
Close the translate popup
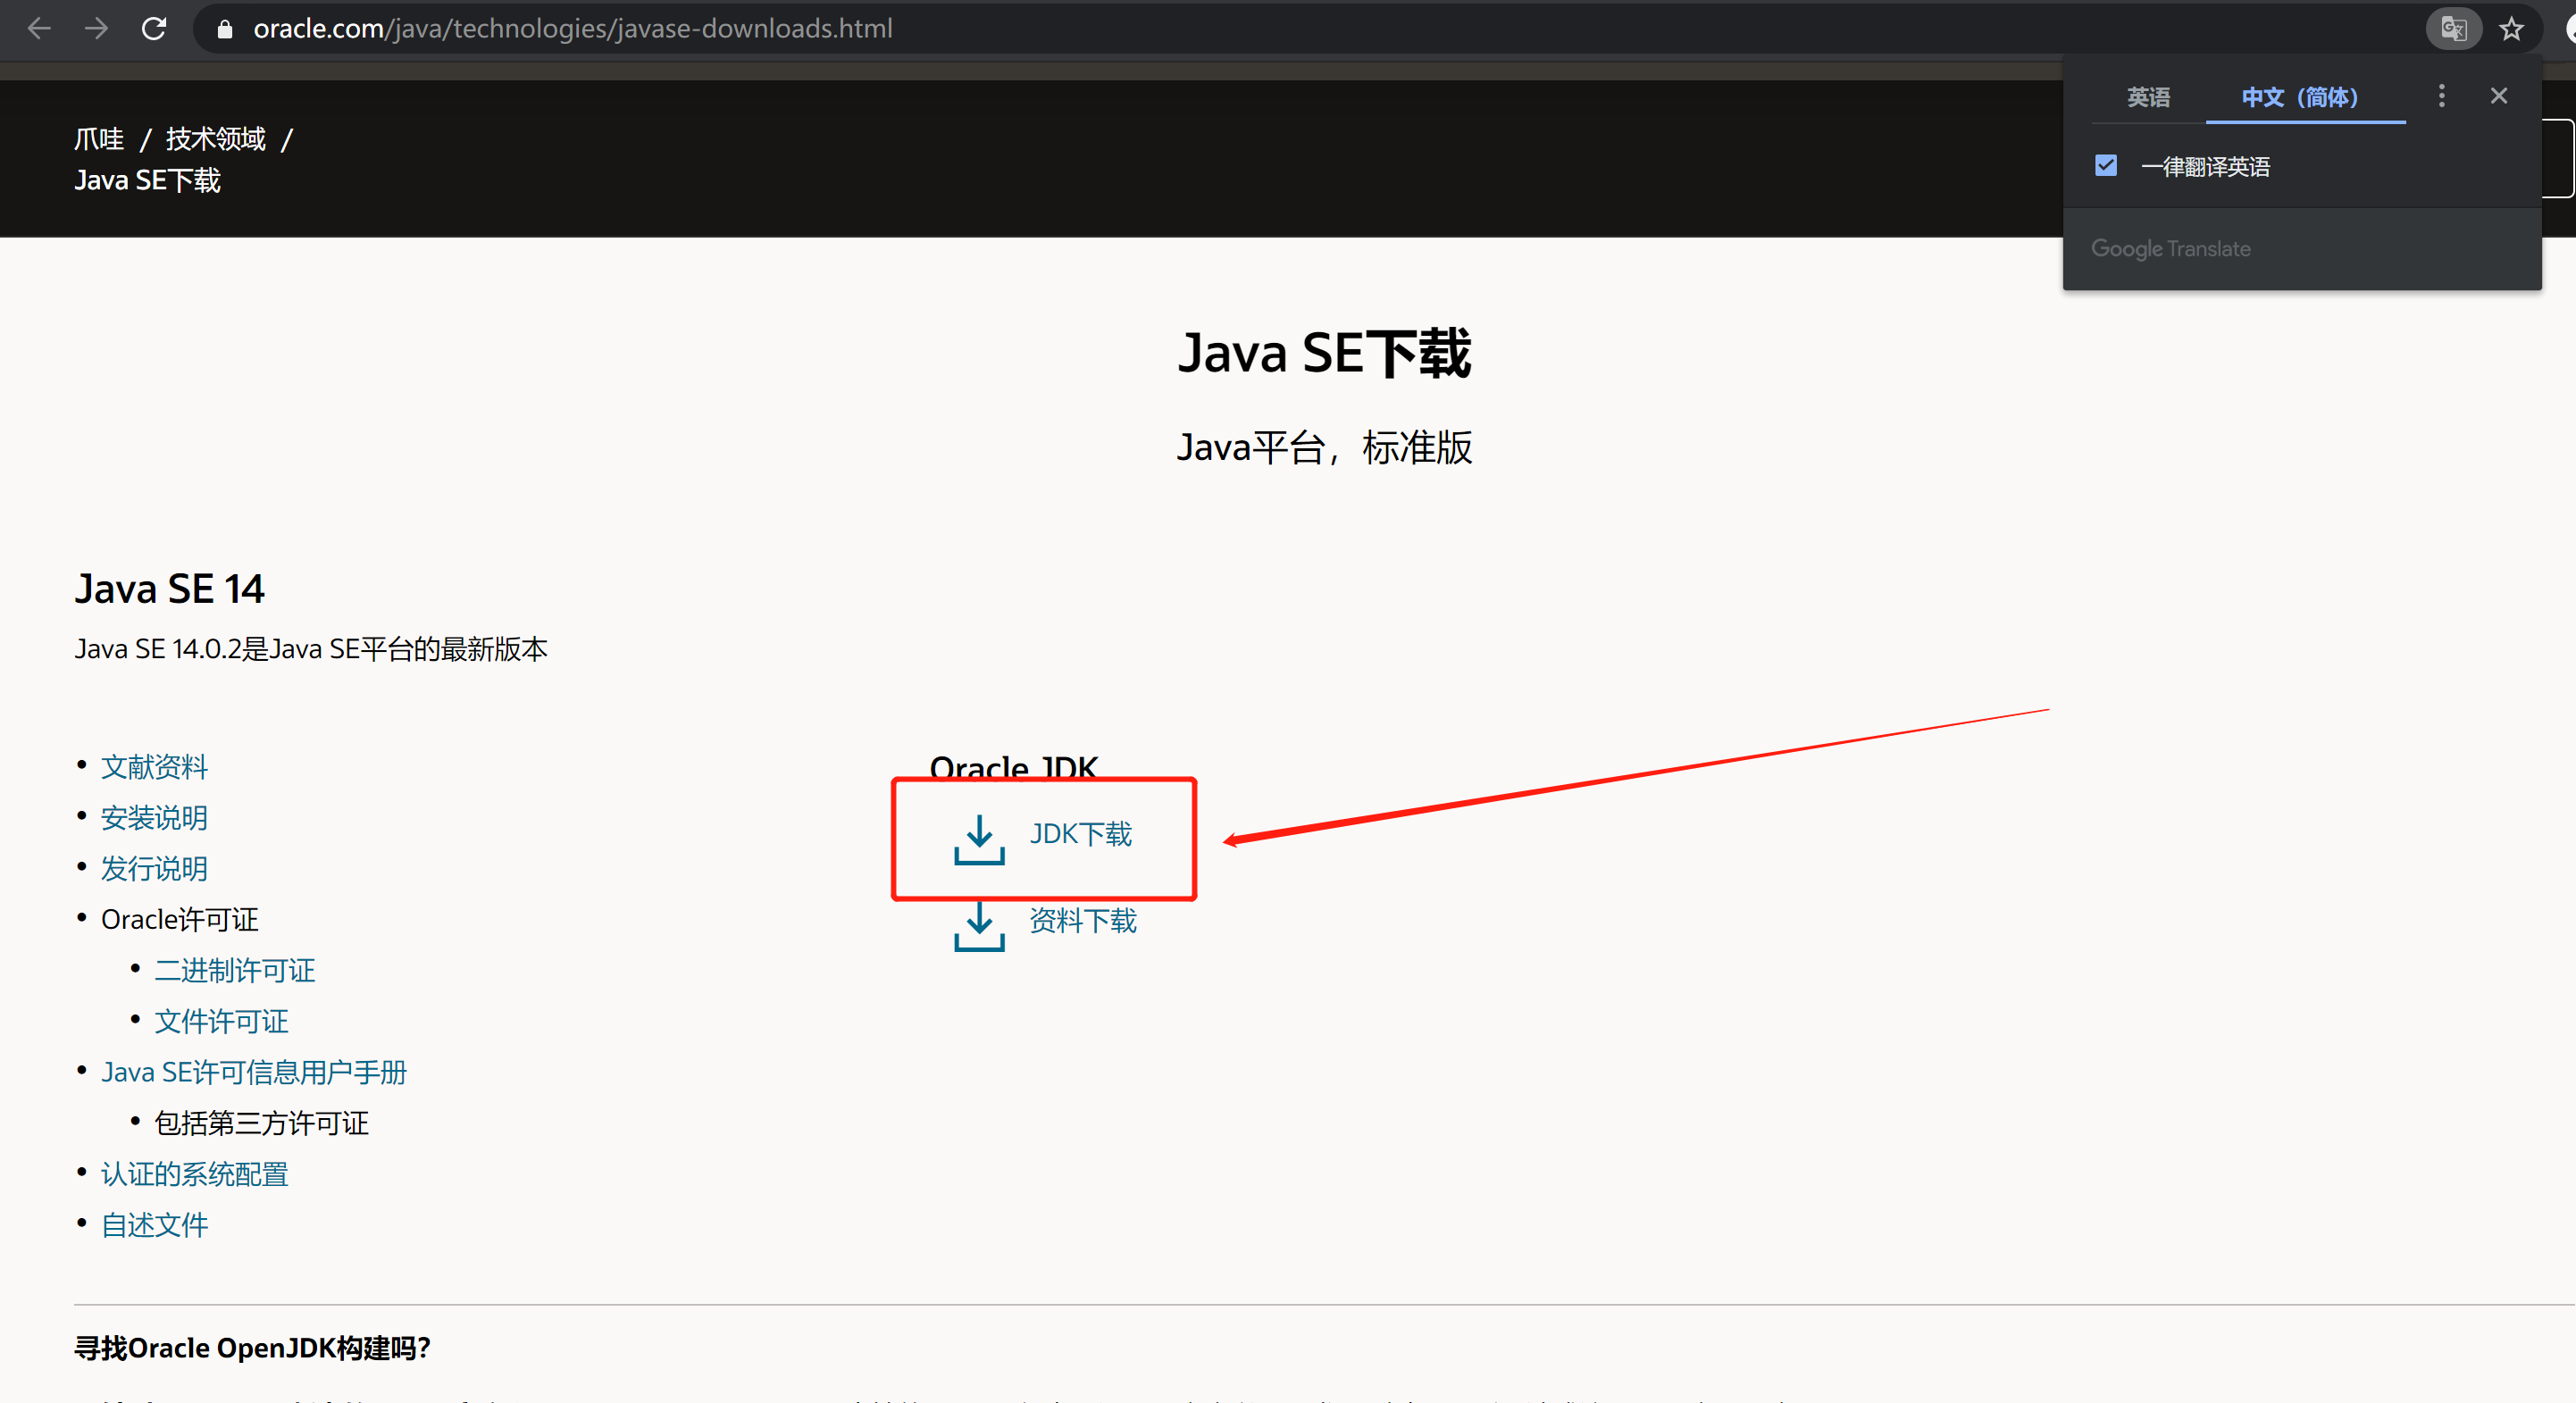[2498, 96]
